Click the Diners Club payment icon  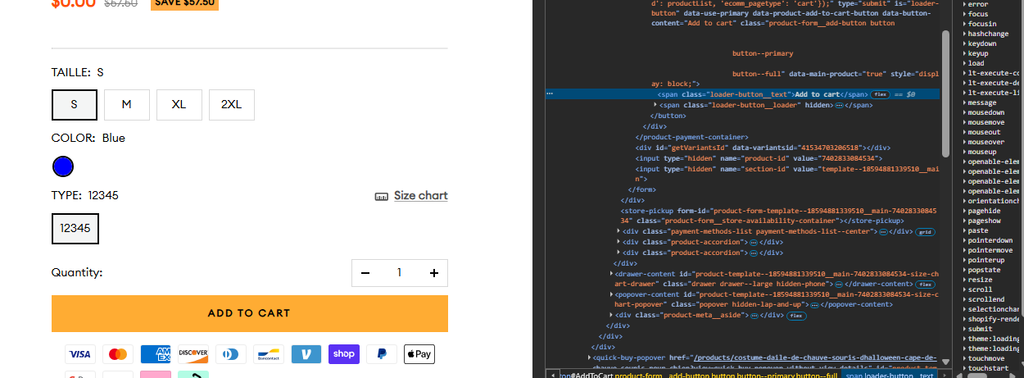point(231,354)
